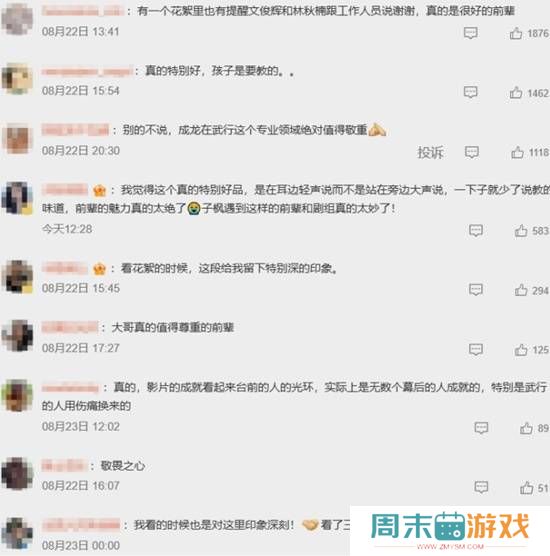Image resolution: width=550 pixels, height=556 pixels.
Task: Open the 周末游戏 watermark logo
Action: pyautogui.click(x=450, y=530)
